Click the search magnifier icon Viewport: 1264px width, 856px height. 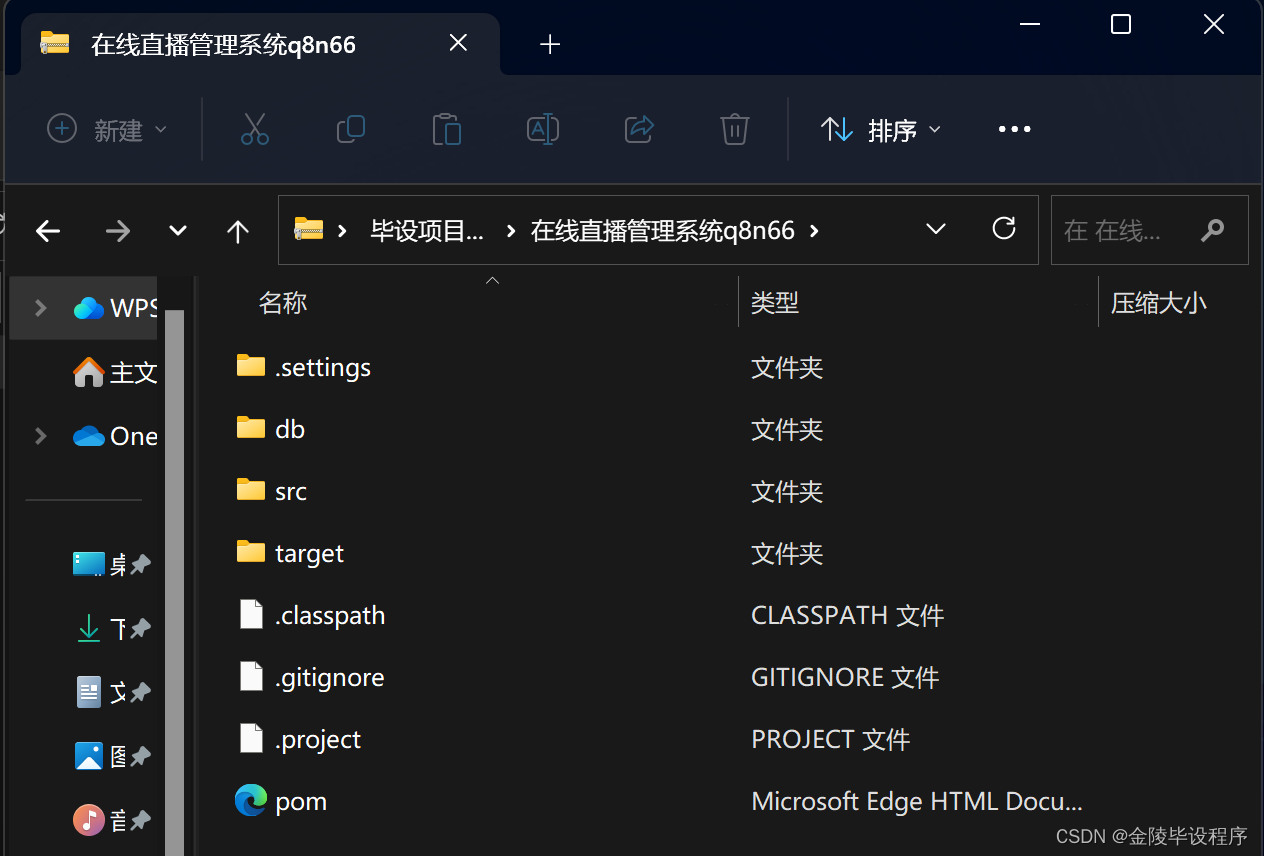click(x=1212, y=231)
